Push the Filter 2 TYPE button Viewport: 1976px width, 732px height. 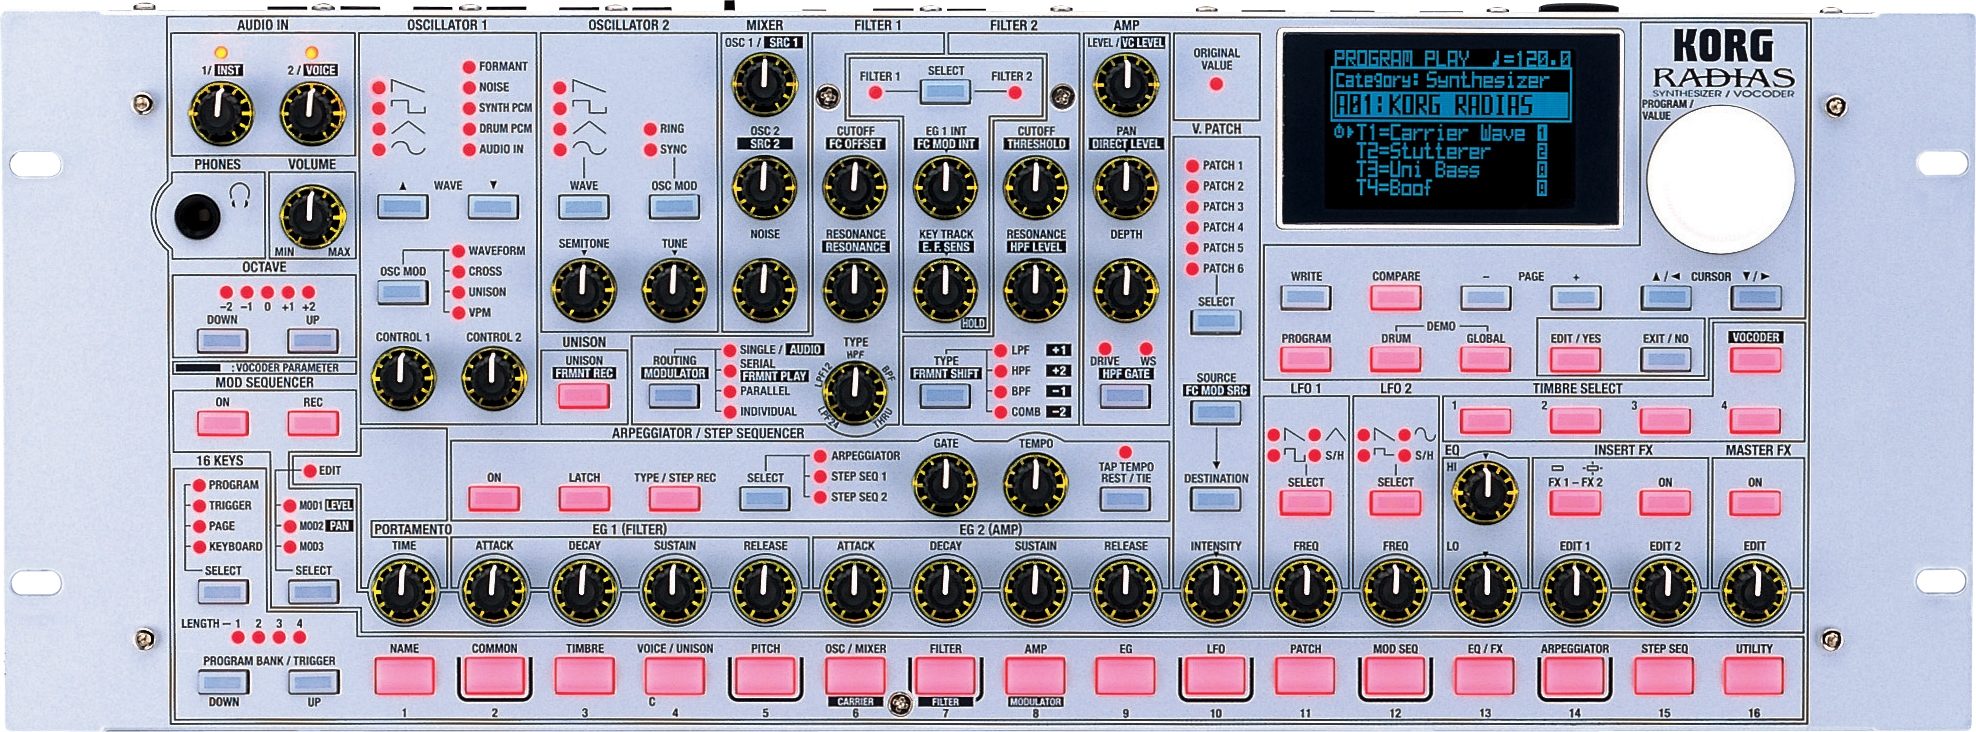(945, 395)
